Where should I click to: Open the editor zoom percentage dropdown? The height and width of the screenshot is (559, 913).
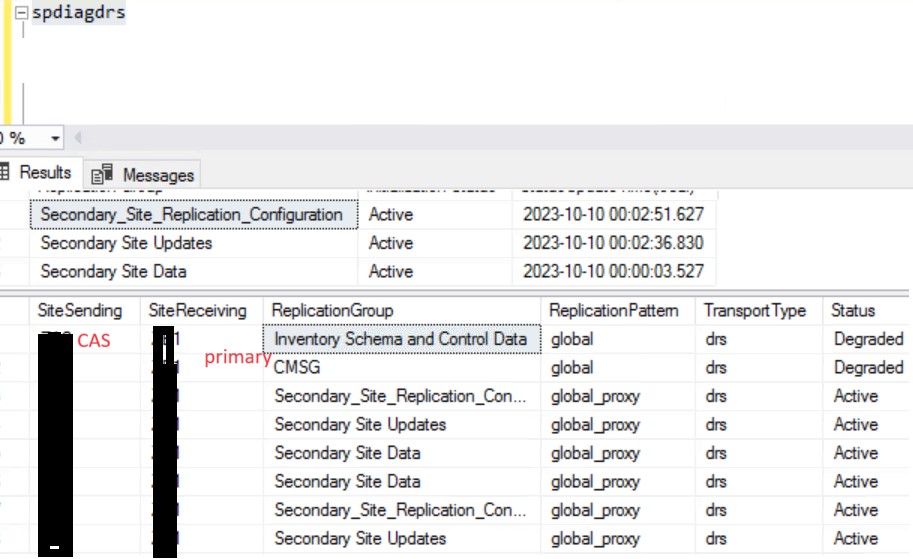click(x=55, y=139)
